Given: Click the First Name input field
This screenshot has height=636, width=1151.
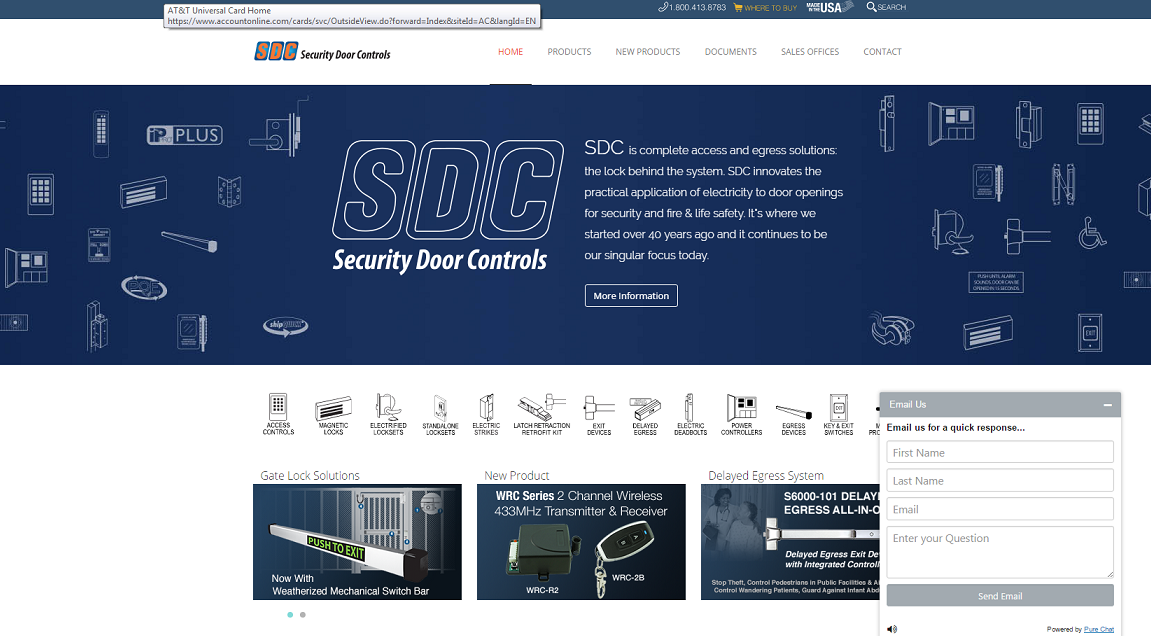Looking at the screenshot, I should 1000,452.
